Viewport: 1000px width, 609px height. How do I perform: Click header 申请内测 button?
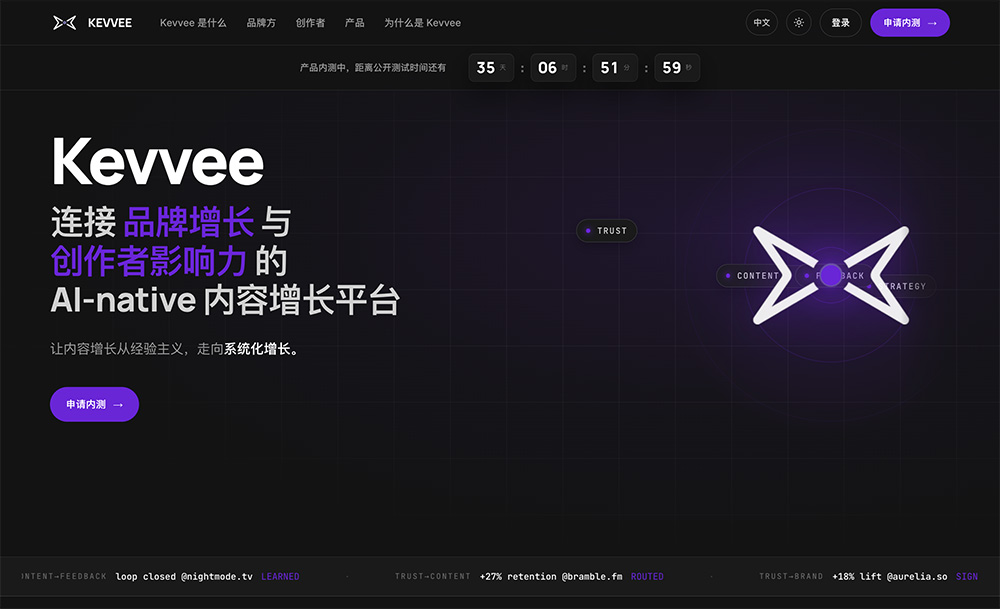[909, 23]
